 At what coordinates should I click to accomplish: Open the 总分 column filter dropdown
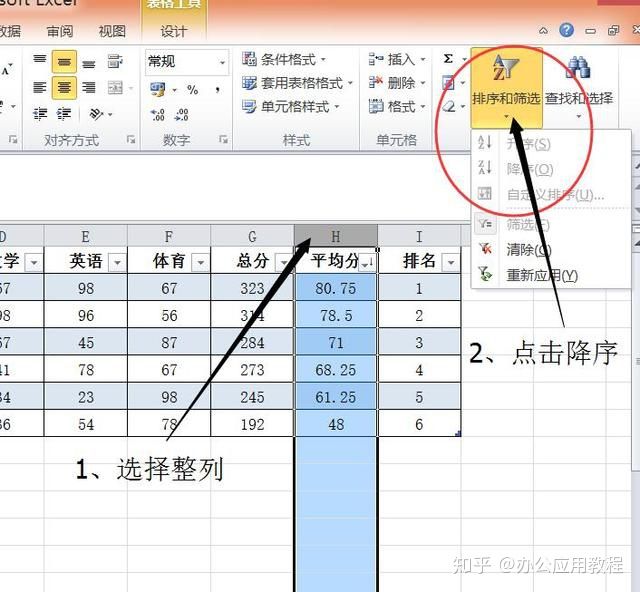283,263
